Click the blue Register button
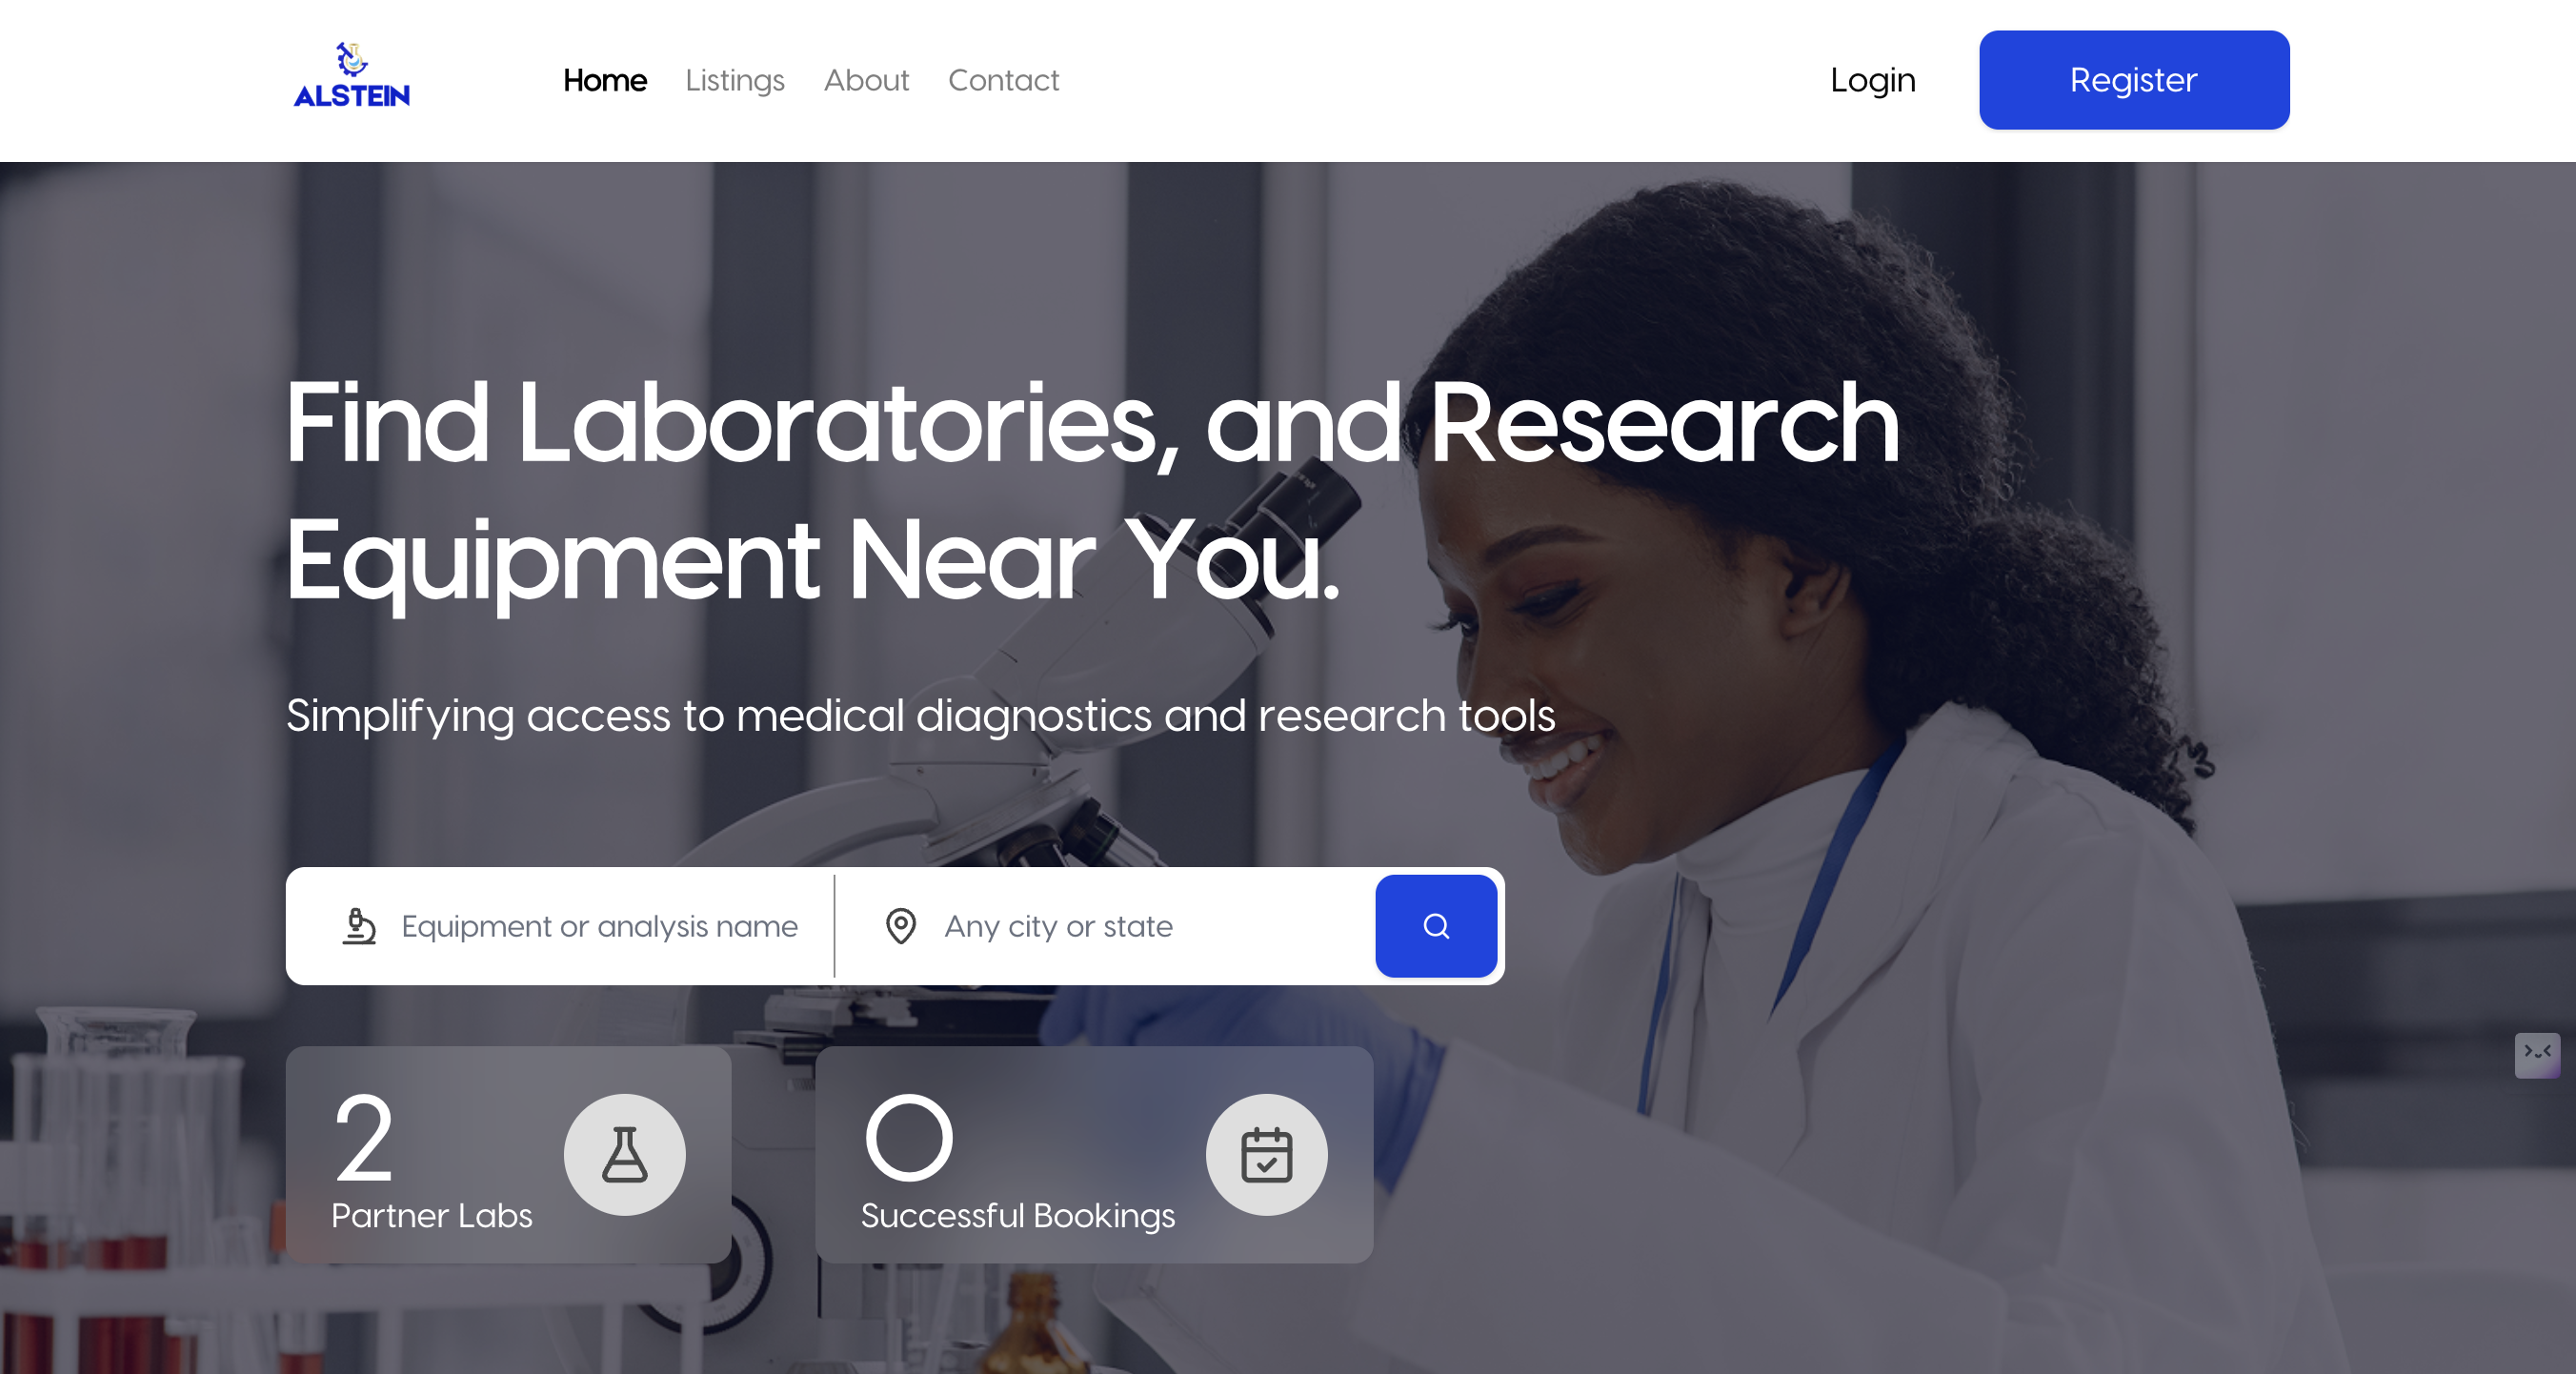The height and width of the screenshot is (1374, 2576). pos(2134,80)
